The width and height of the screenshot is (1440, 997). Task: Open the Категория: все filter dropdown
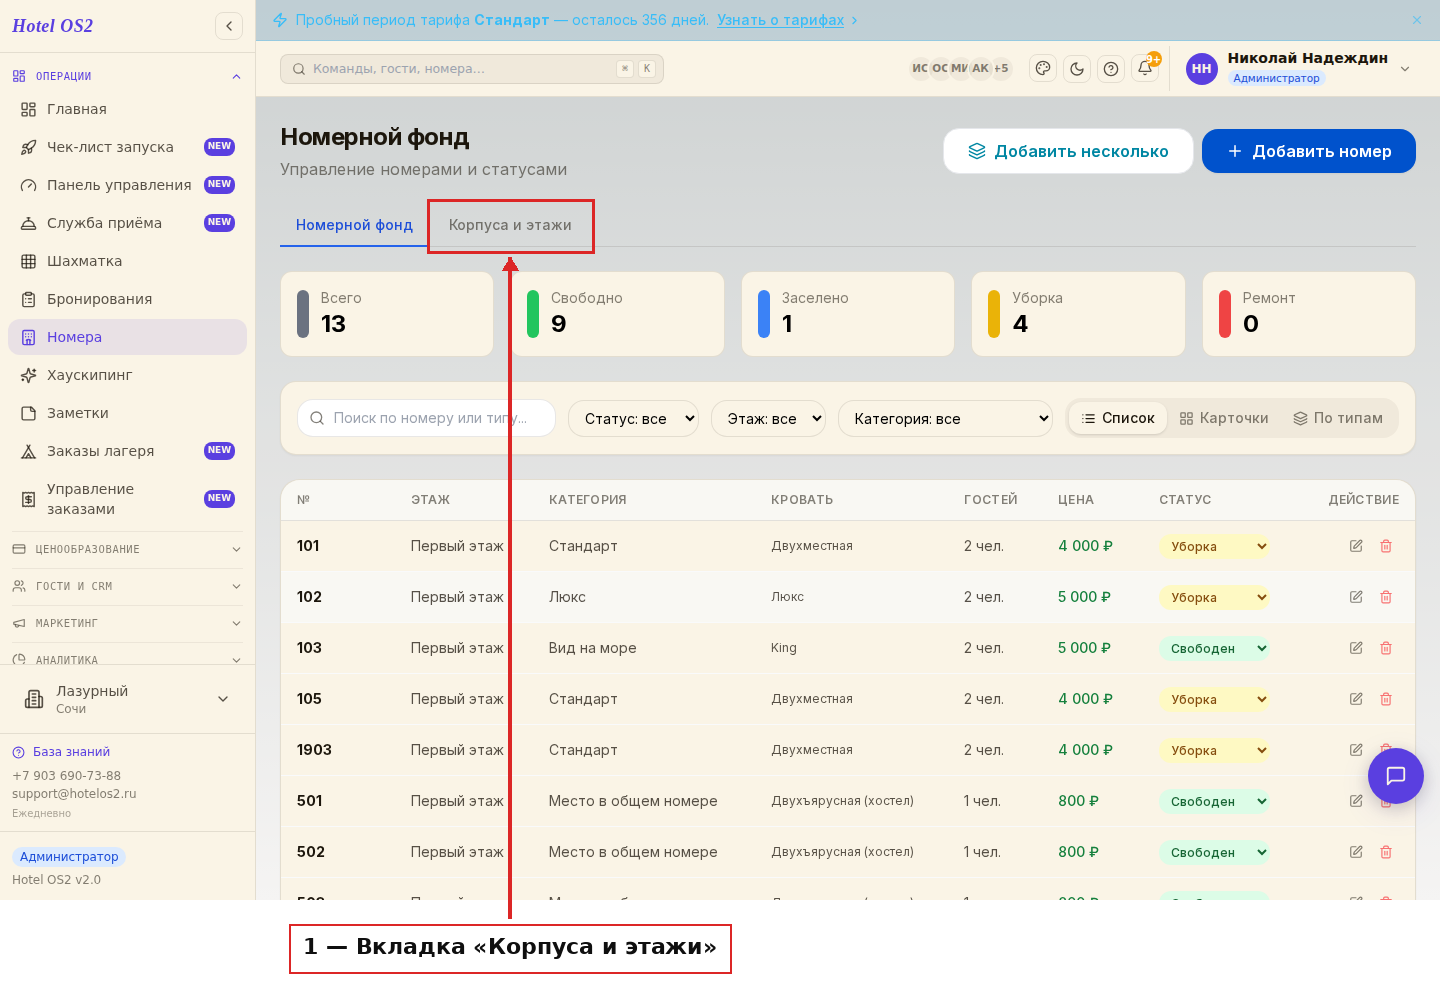[946, 418]
